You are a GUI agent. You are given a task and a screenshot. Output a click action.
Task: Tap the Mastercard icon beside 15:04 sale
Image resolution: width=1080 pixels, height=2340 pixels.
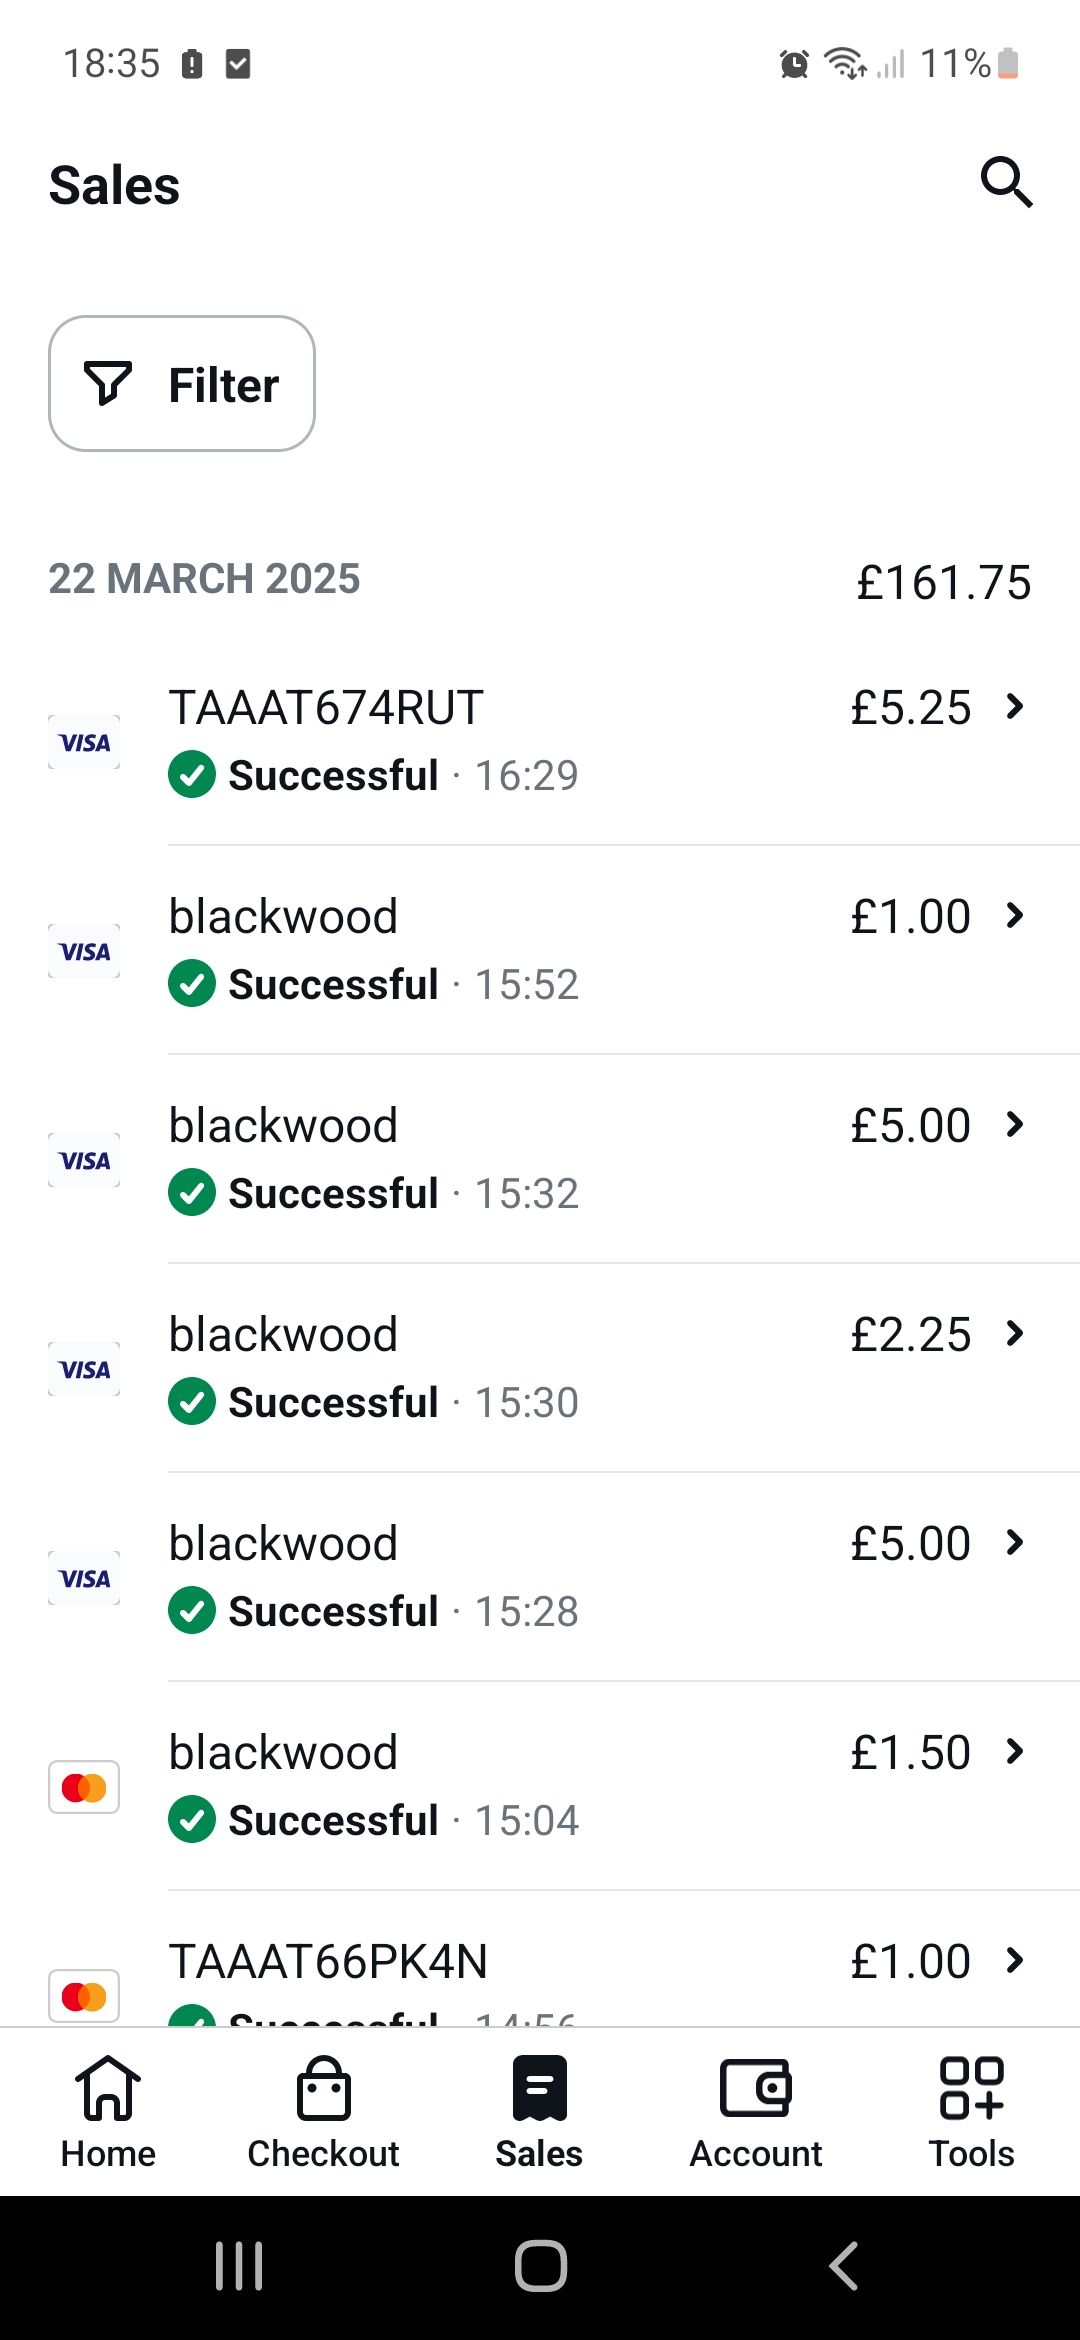coord(84,1787)
